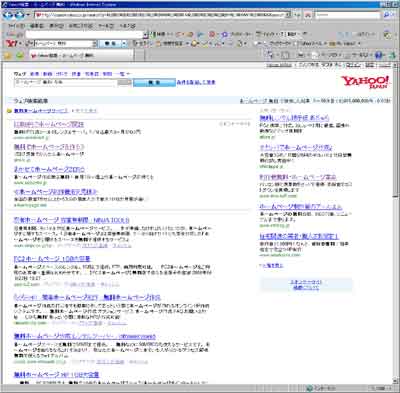The height and width of the screenshot is (393, 400).
Task: Open the ヘルプ(H) menu
Action: pyautogui.click(x=127, y=26)
